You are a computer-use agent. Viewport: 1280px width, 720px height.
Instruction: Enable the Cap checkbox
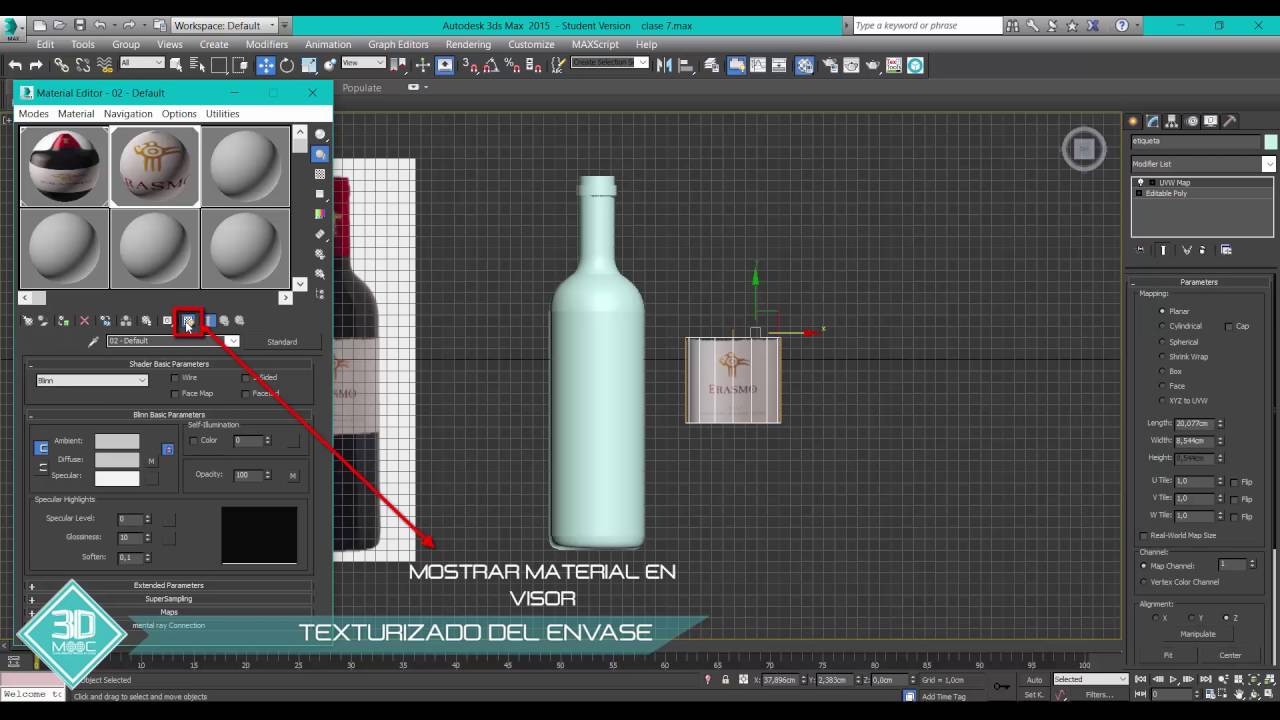point(1230,326)
